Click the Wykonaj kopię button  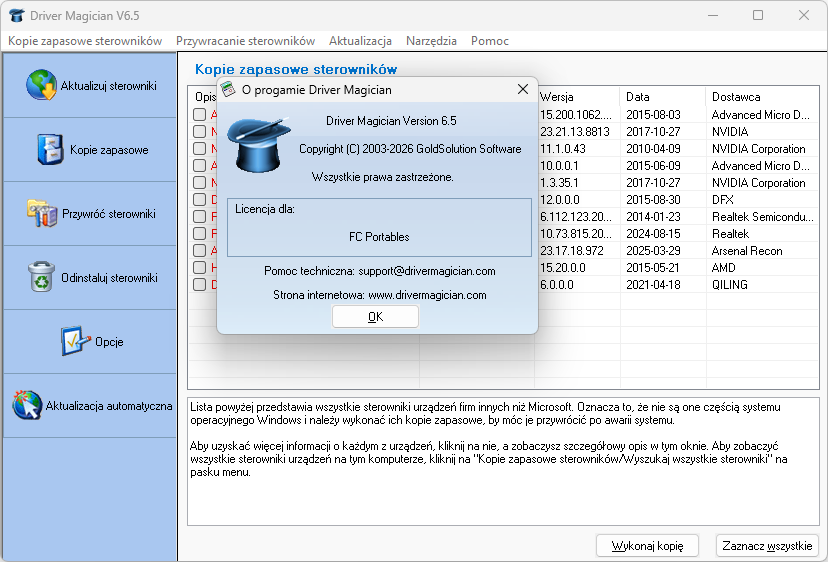(x=647, y=546)
